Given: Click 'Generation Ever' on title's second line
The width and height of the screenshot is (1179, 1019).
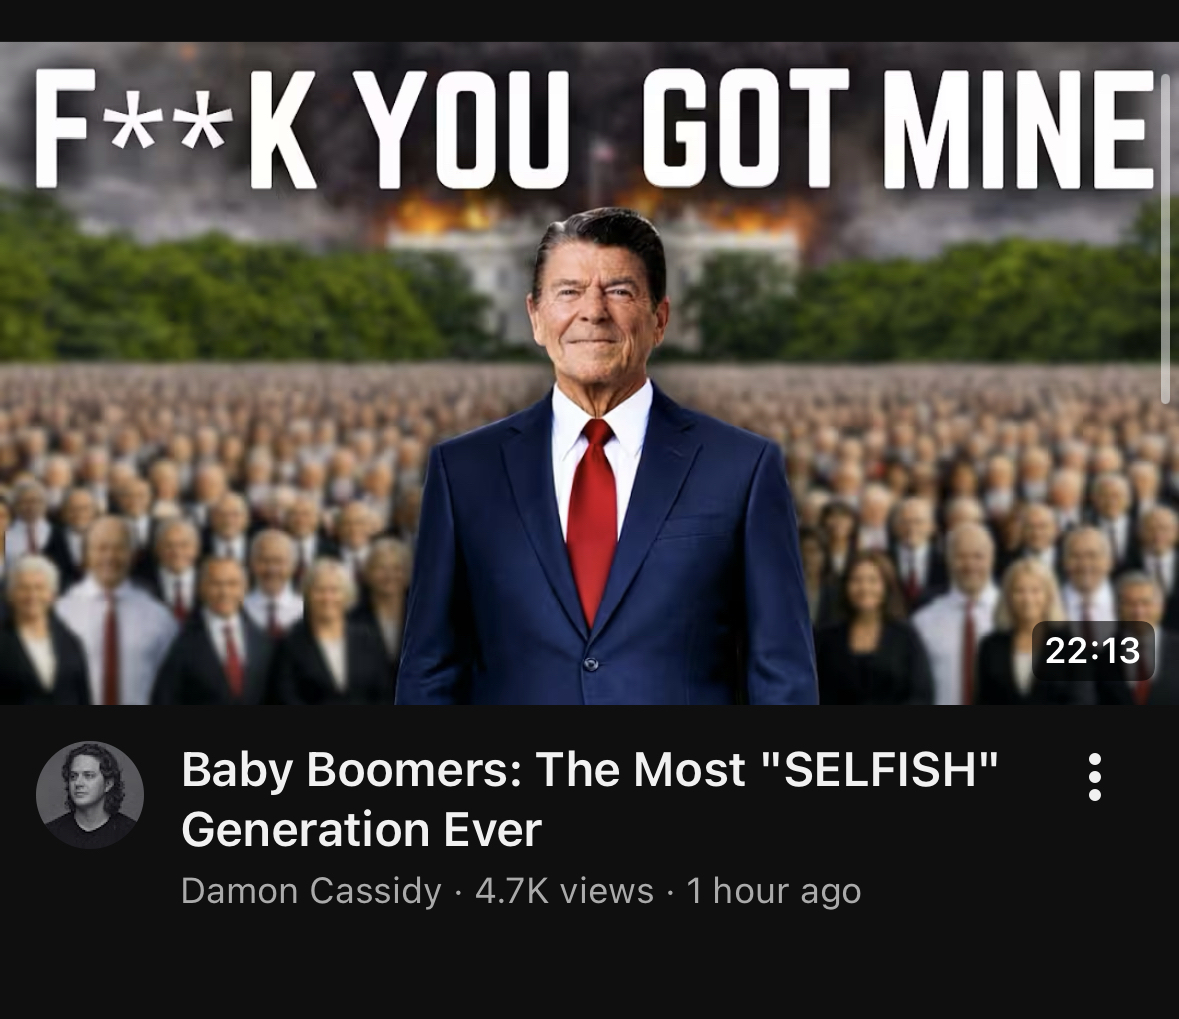Looking at the screenshot, I should [361, 830].
